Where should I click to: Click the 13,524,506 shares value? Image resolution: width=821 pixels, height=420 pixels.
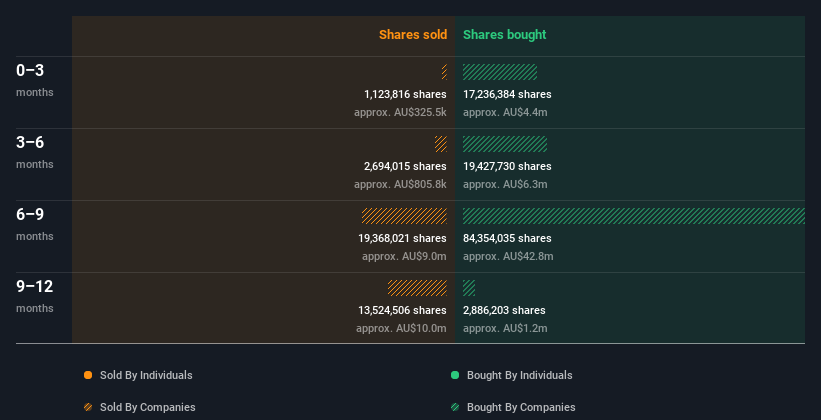(x=403, y=310)
